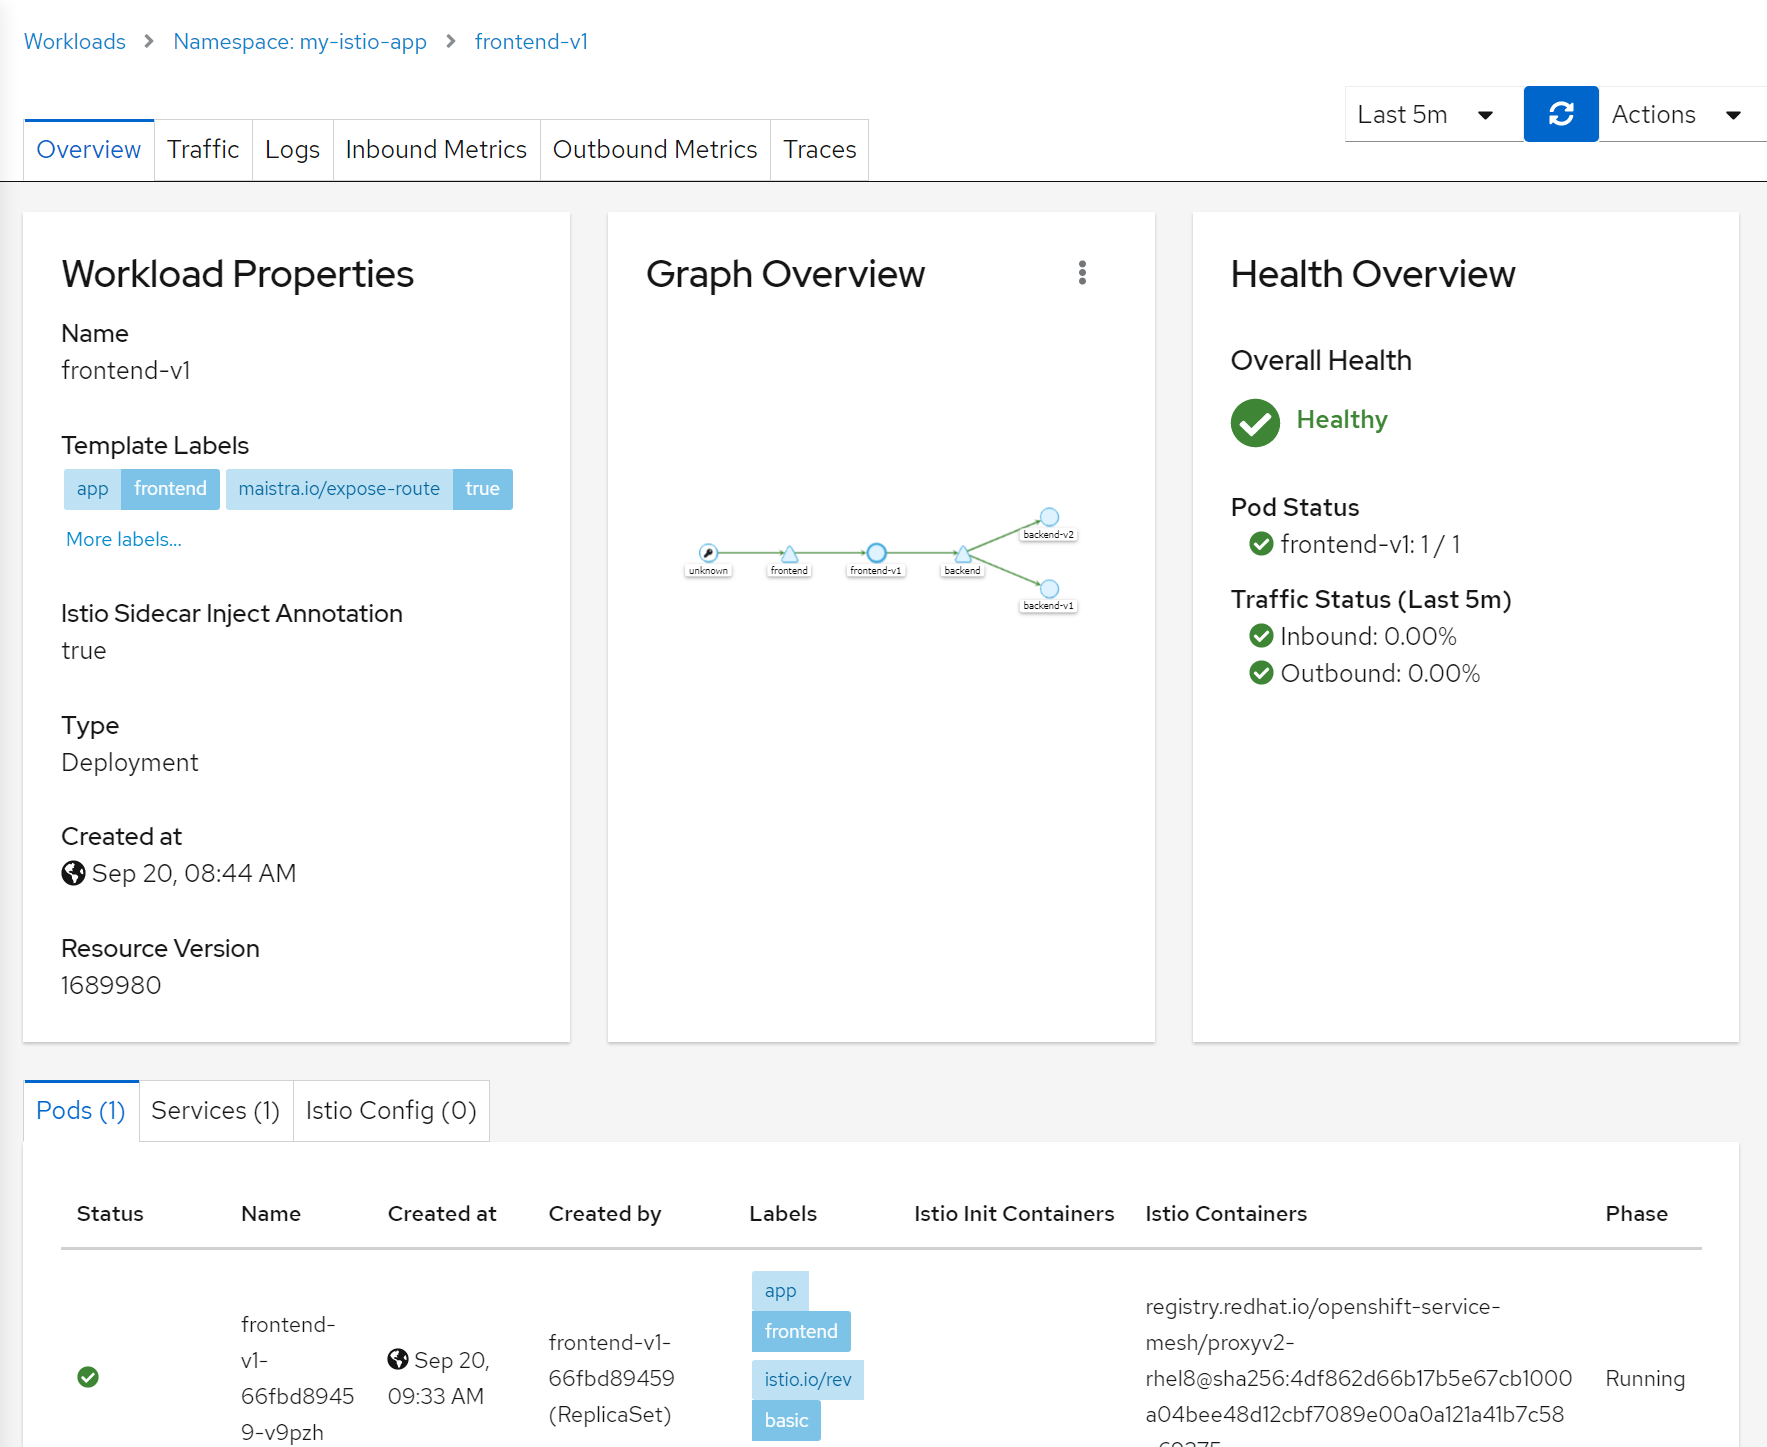Viewport: 1767px width, 1447px height.
Task: Click the app frontend template label
Action: click(142, 489)
